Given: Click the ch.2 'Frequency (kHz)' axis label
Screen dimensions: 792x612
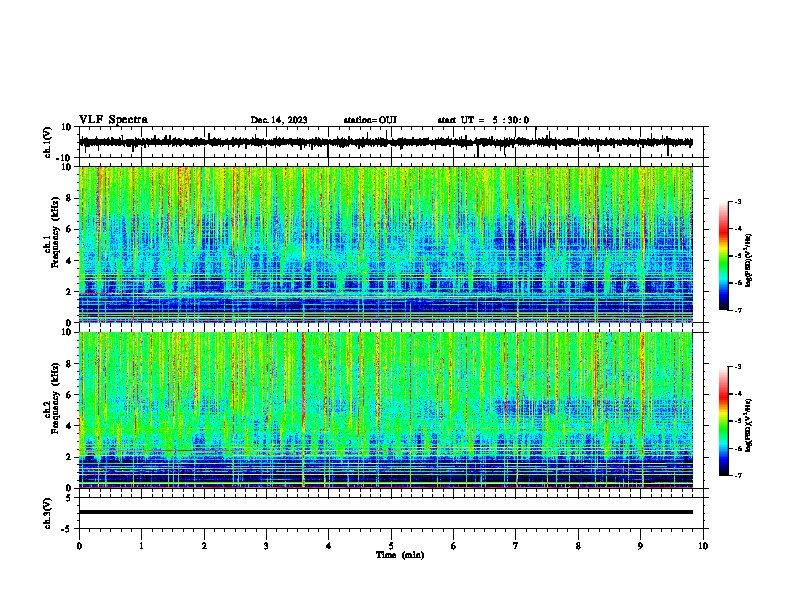Looking at the screenshot, I should [x=55, y=398].
